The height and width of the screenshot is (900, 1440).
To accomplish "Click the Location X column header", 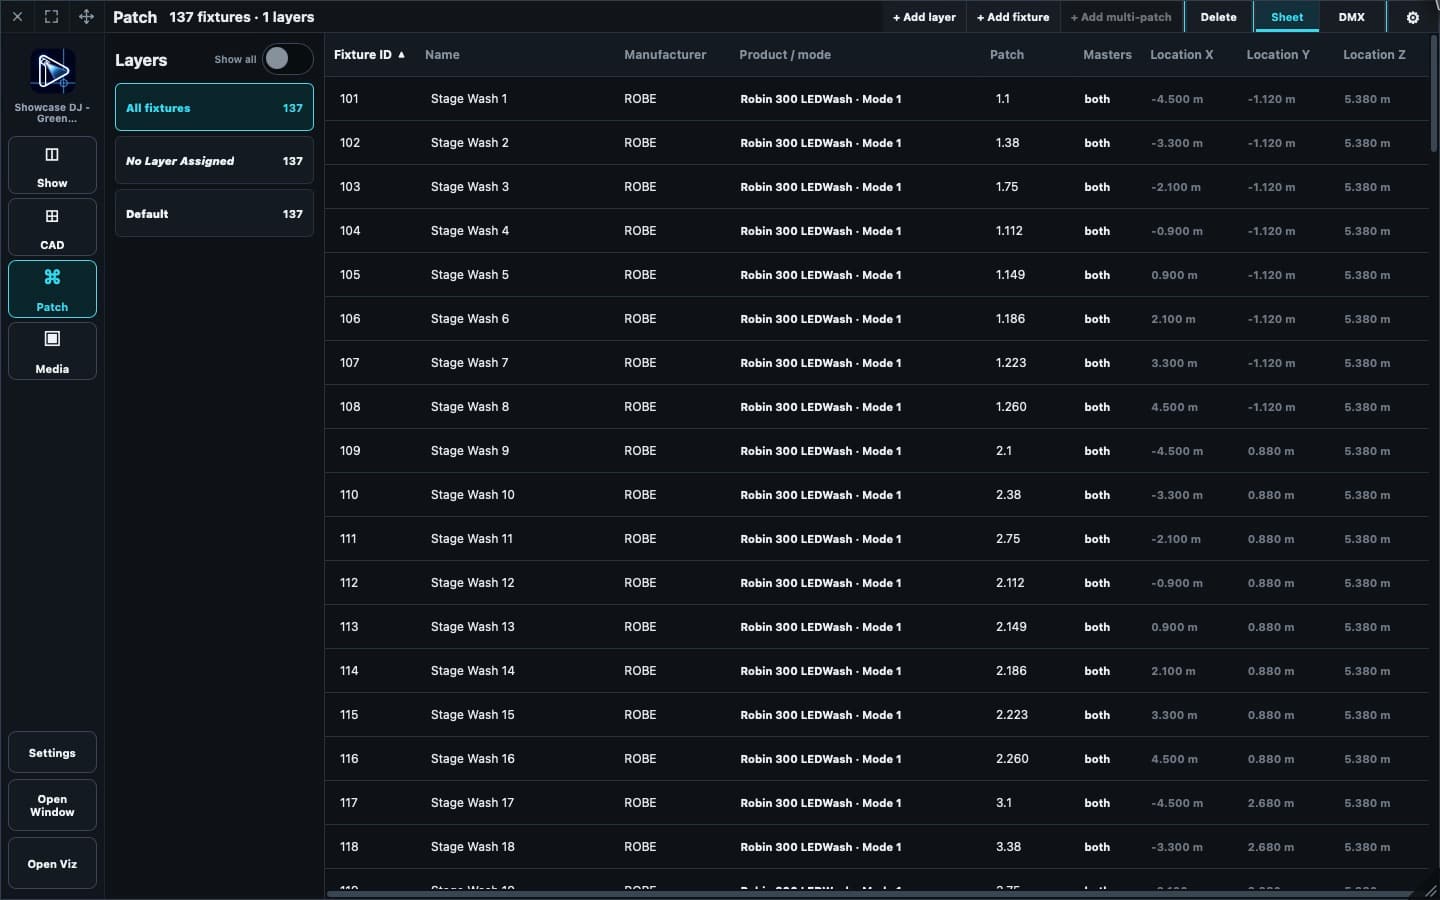I will (x=1181, y=55).
